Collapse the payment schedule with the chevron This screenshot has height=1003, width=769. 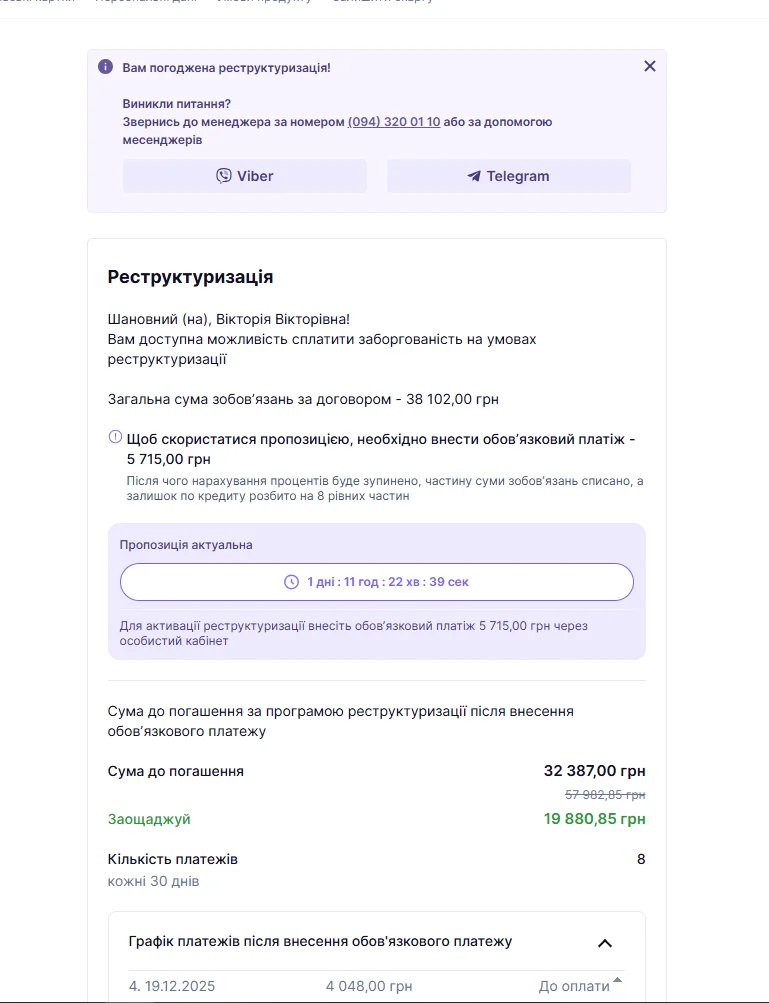click(604, 943)
